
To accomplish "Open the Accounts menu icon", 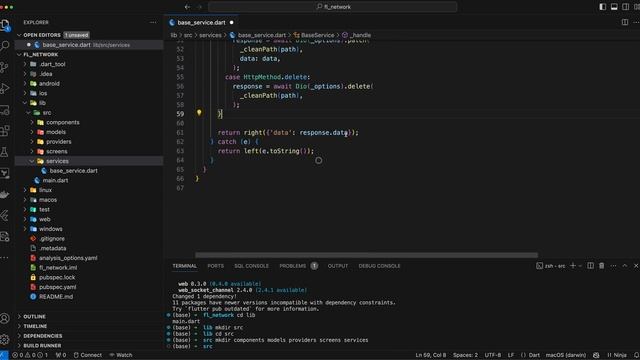I will pyautogui.click(x=5, y=318).
